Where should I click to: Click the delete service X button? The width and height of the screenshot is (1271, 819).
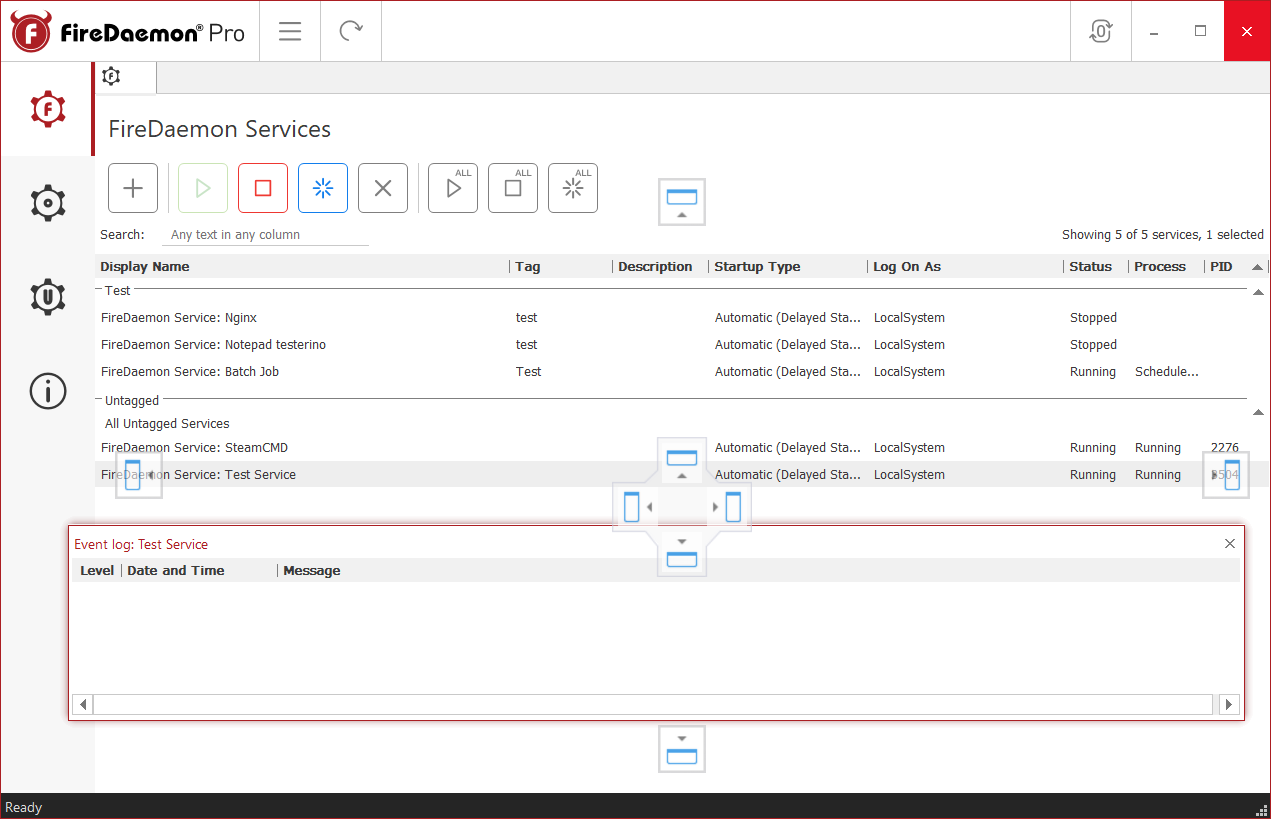coord(383,188)
